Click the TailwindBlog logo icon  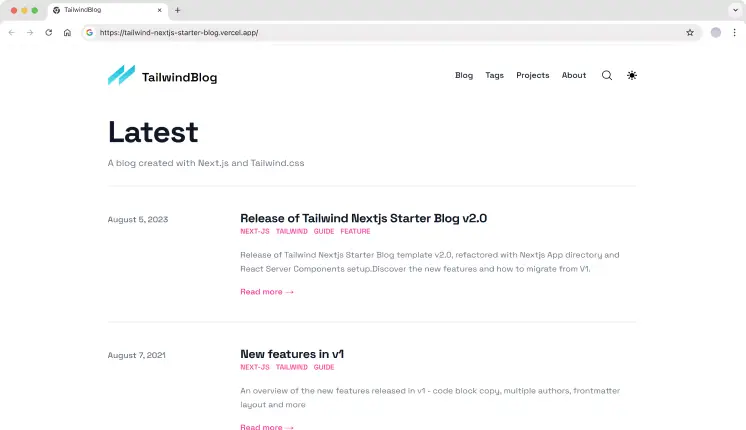tap(121, 75)
